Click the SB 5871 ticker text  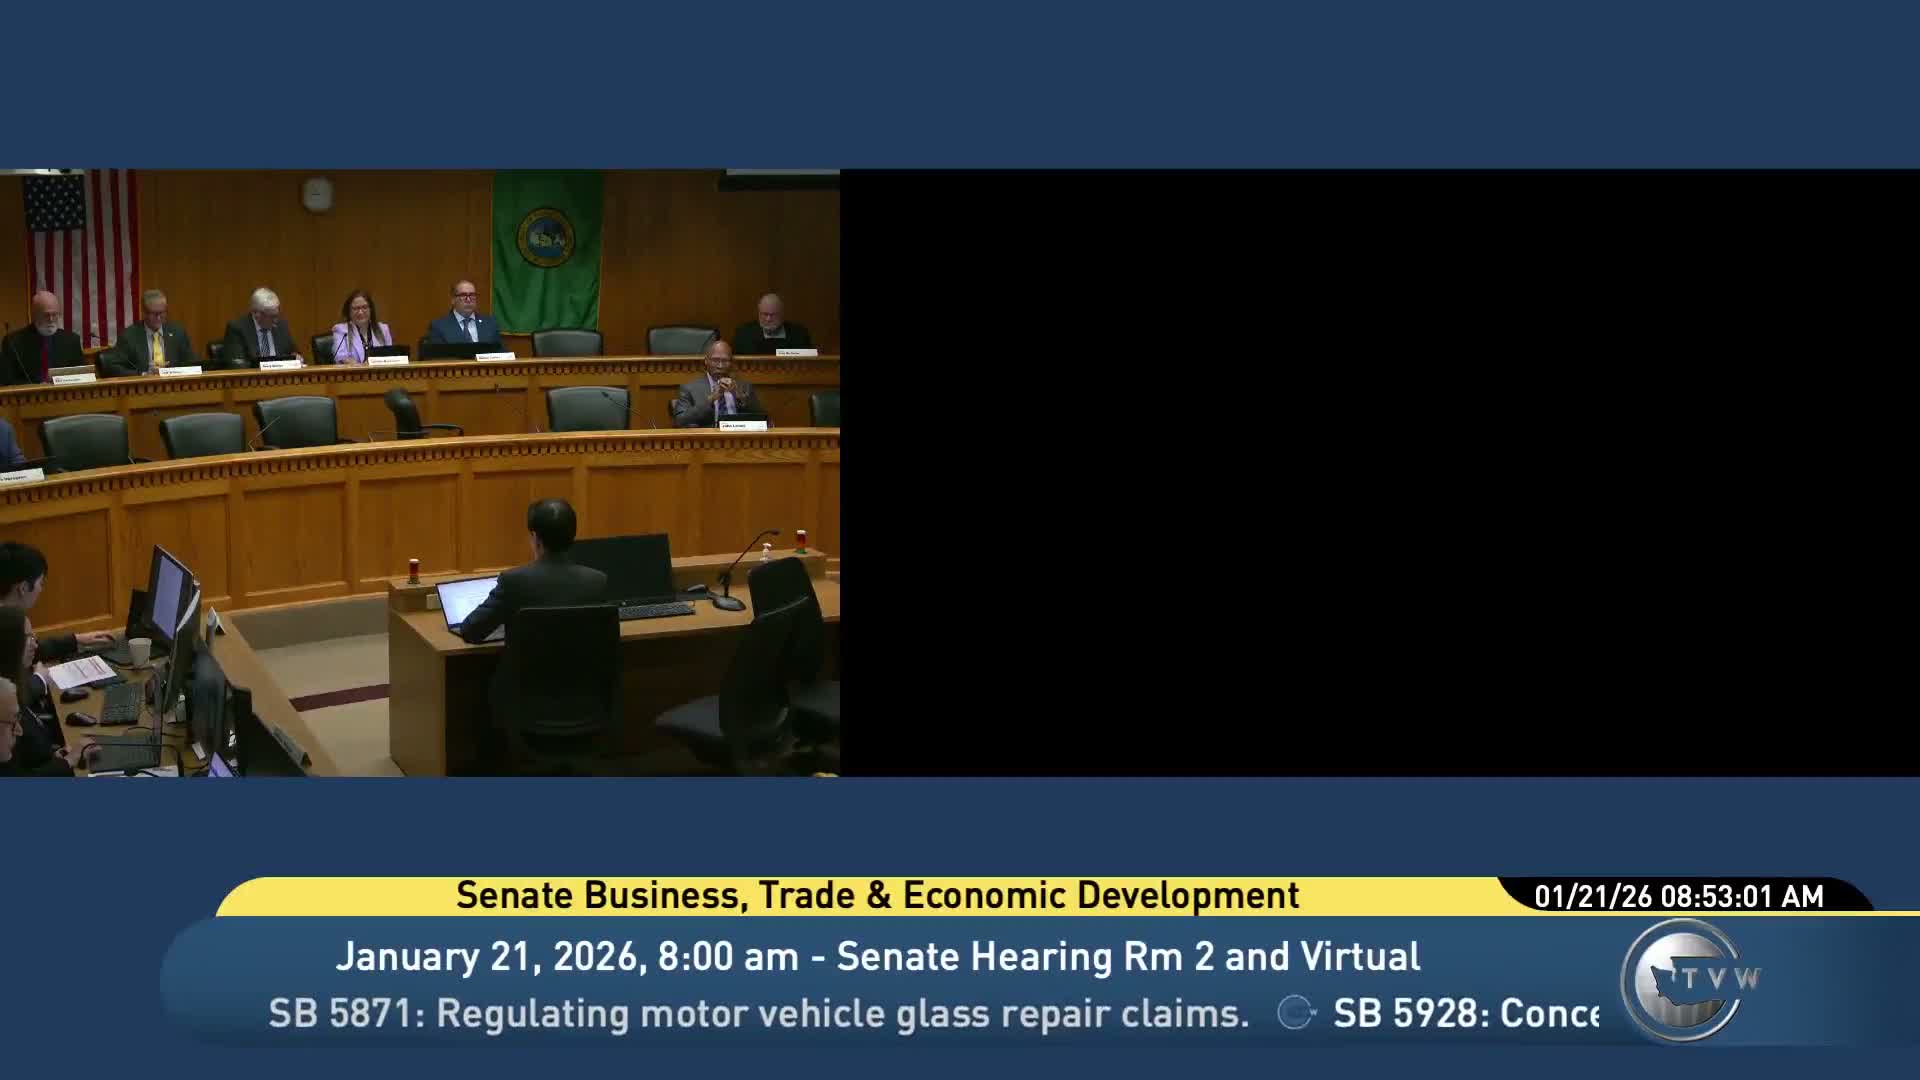coord(758,1014)
